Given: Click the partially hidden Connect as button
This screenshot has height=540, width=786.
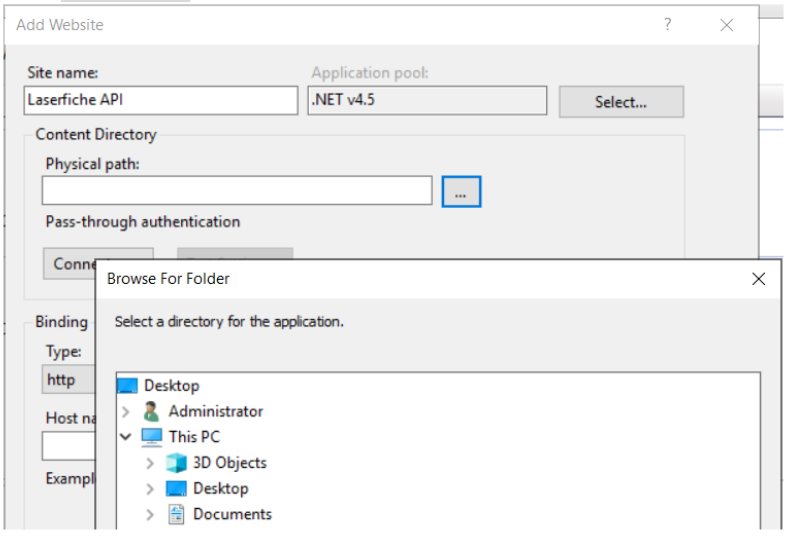Looking at the screenshot, I should tap(69, 263).
